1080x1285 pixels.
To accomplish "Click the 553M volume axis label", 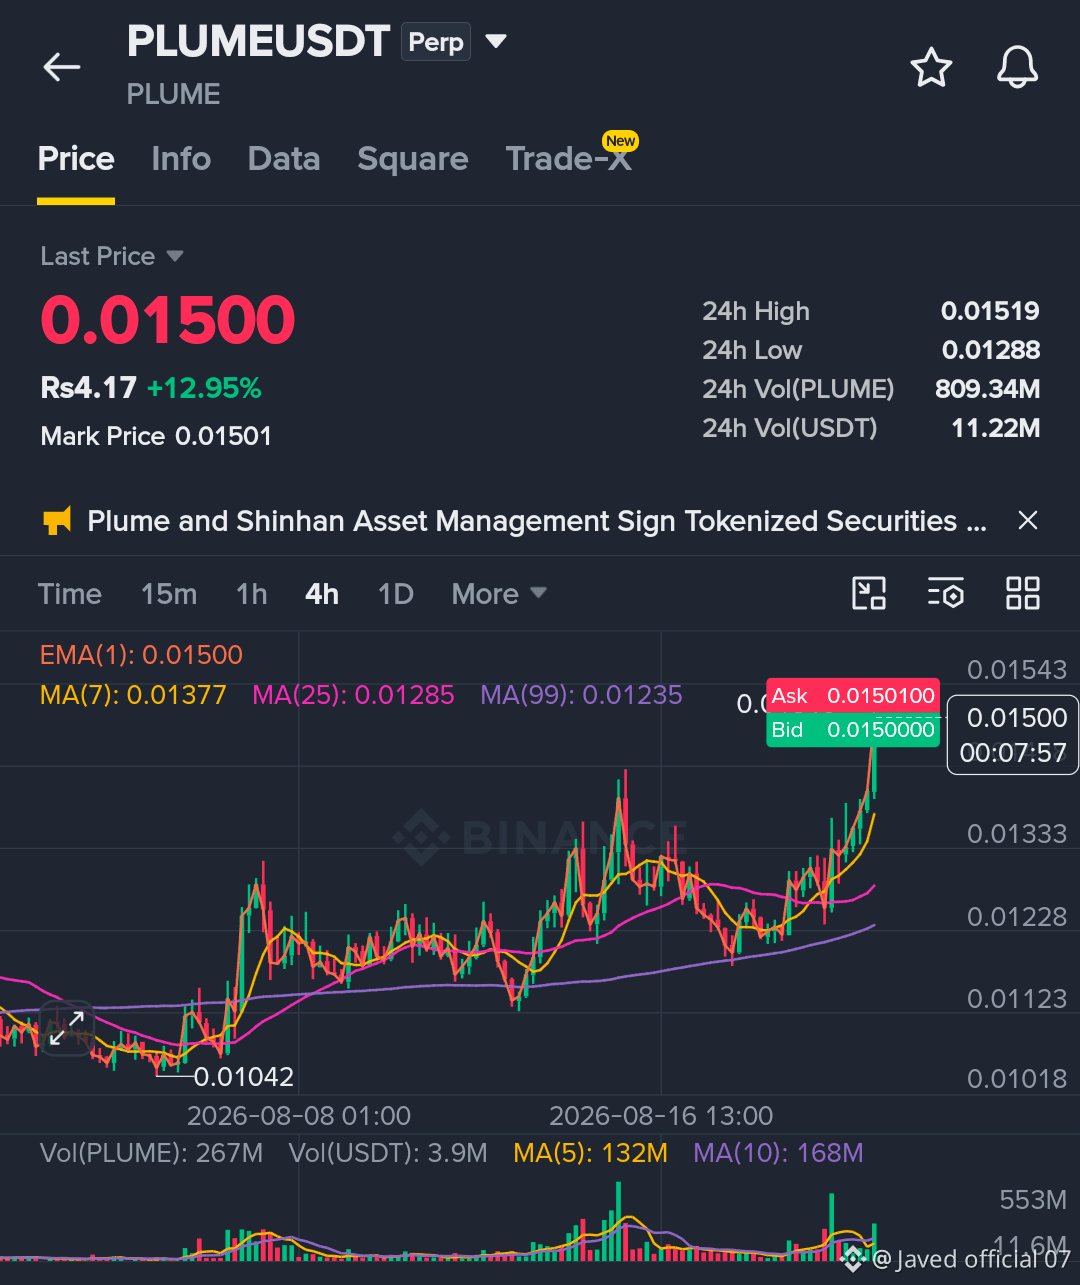I will tap(1033, 1200).
